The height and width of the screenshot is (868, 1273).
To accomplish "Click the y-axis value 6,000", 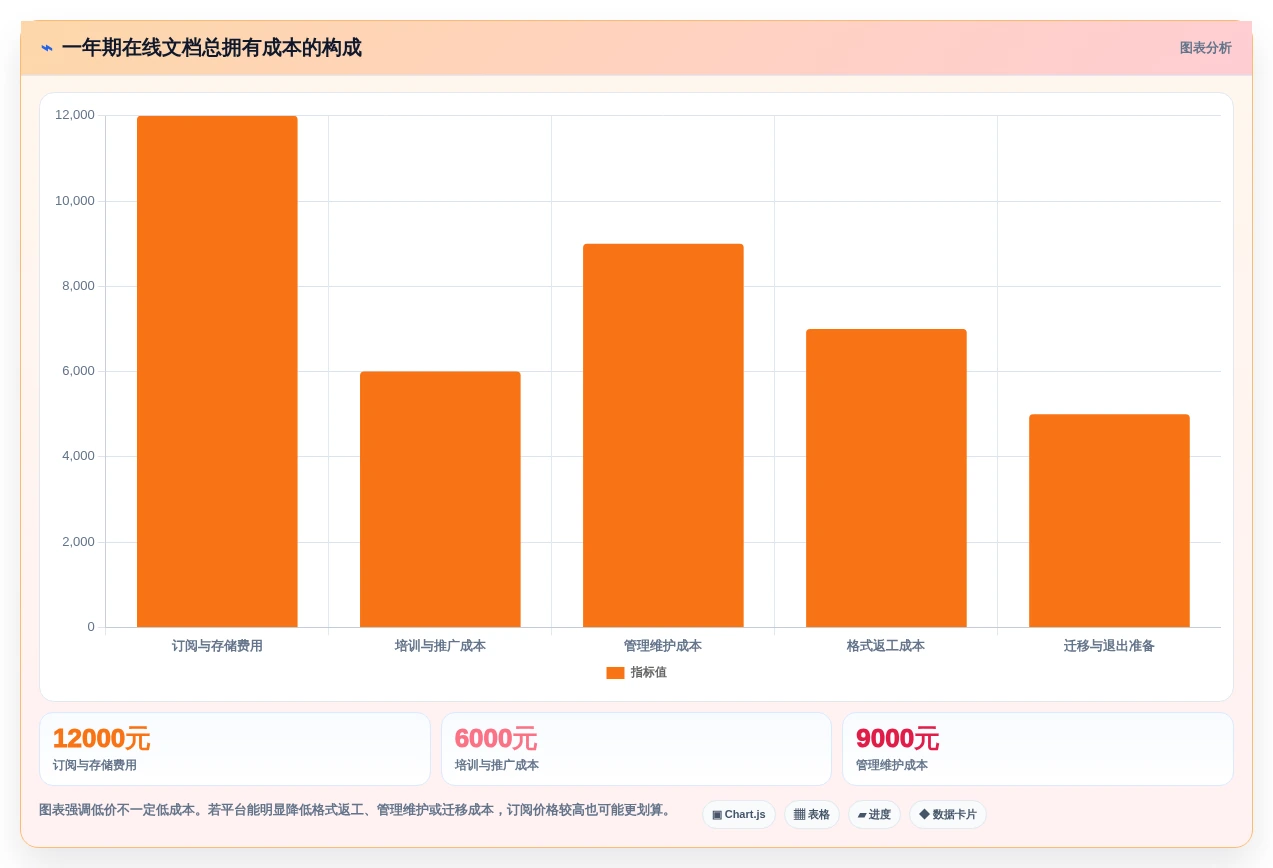I will point(78,371).
